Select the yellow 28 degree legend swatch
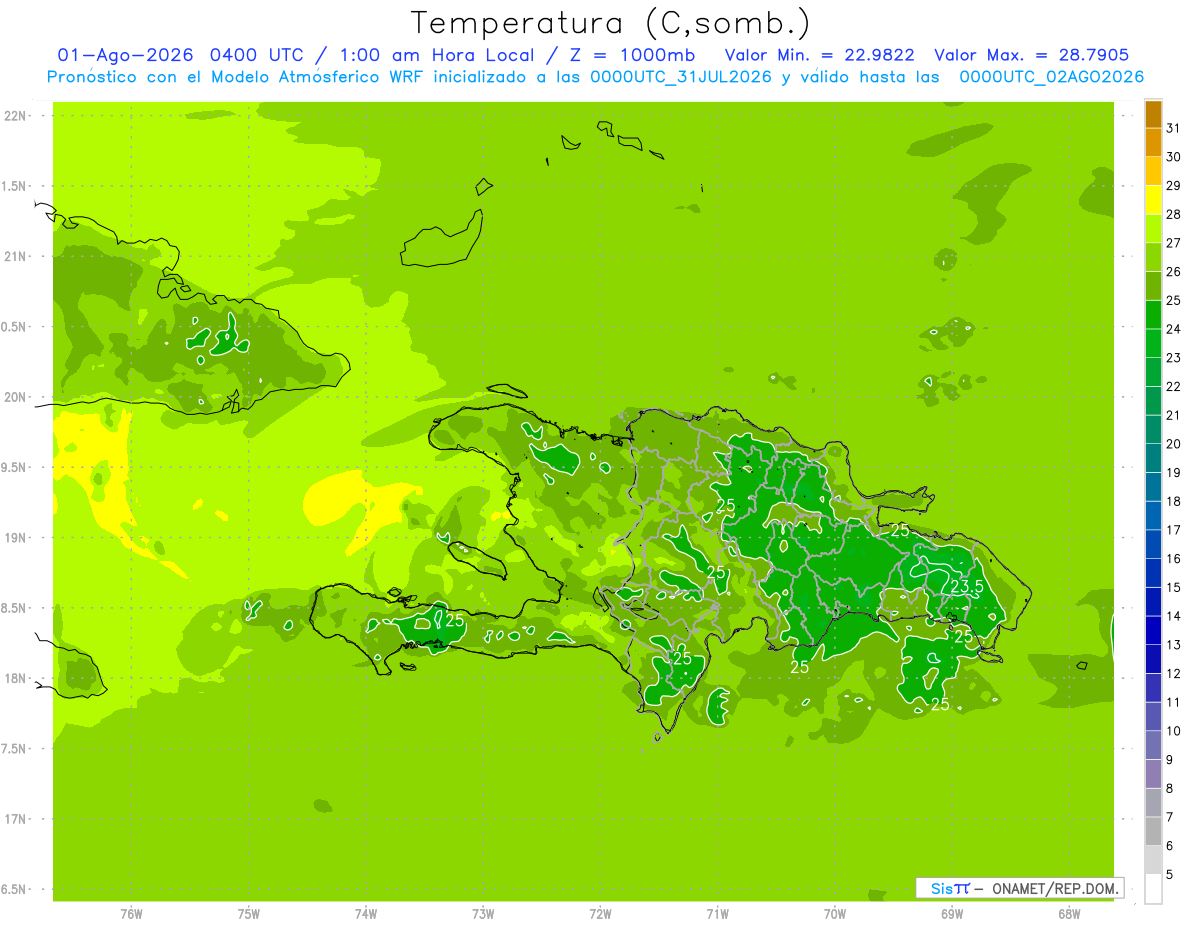Image resolution: width=1200 pixels, height=927 pixels. click(x=1153, y=200)
